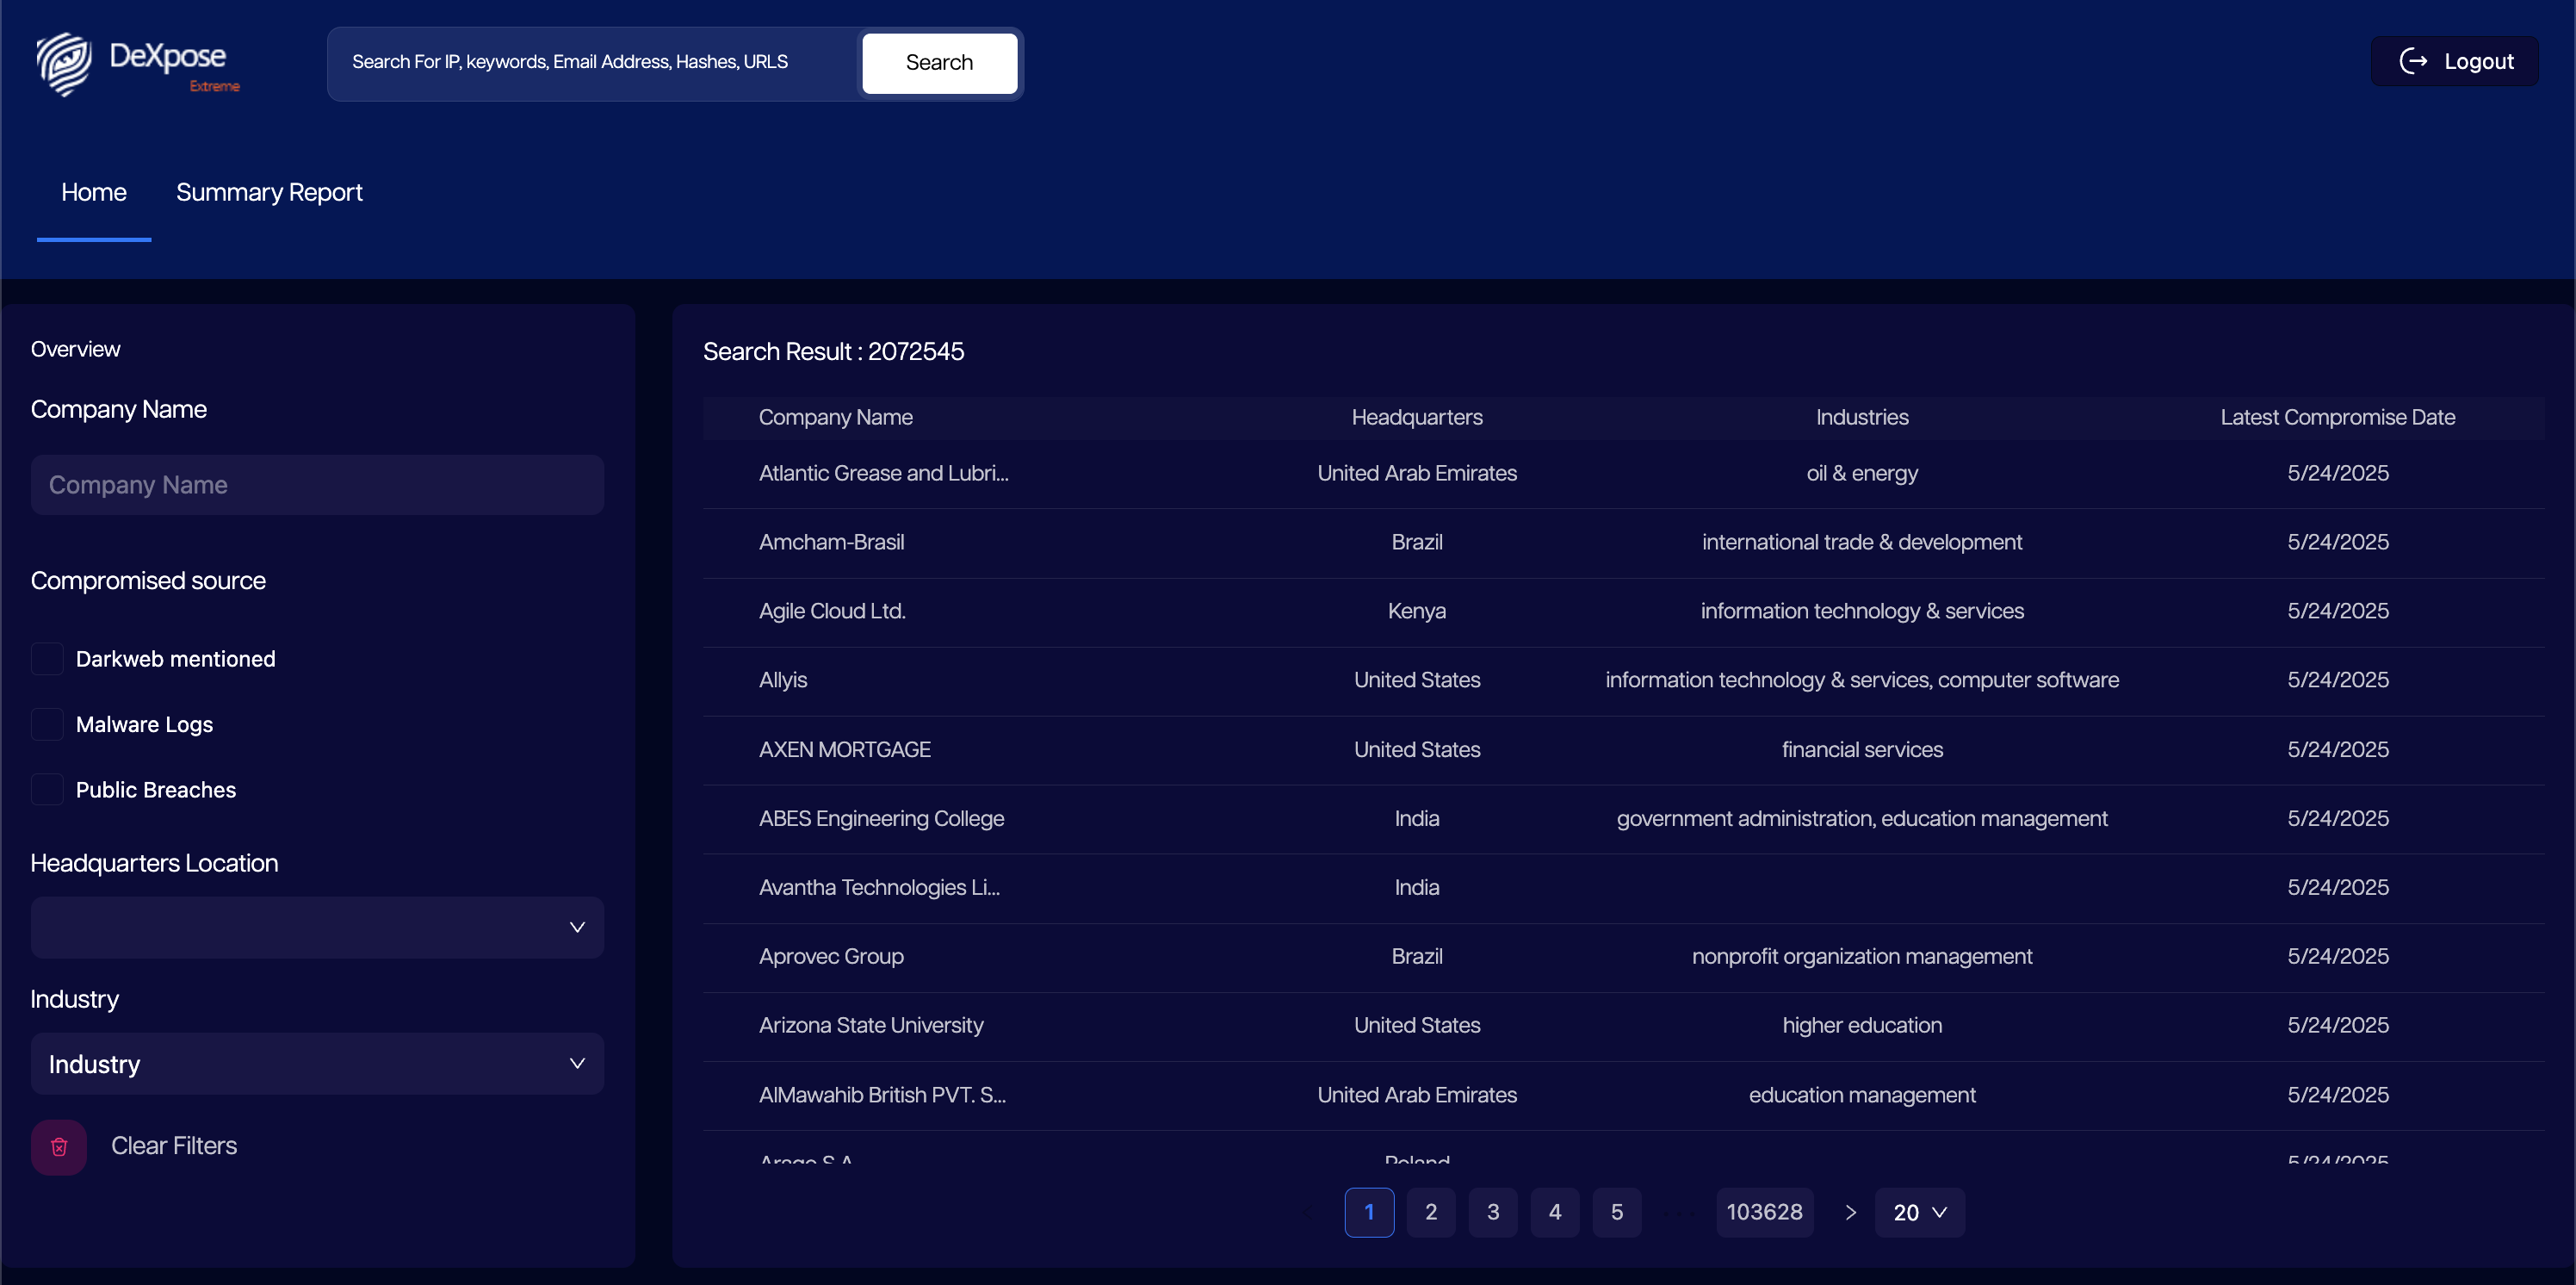The image size is (2576, 1285).
Task: Click the Company Name column header
Action: point(835,417)
